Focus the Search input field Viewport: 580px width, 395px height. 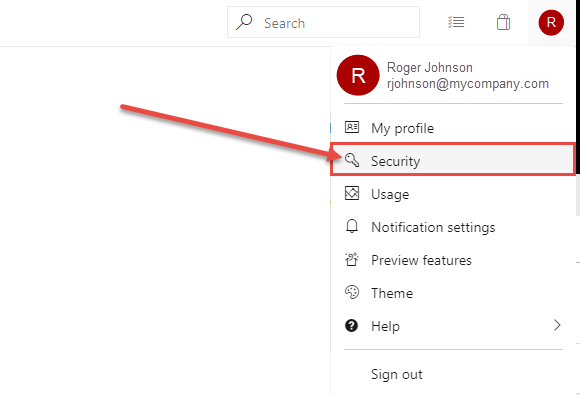pos(323,22)
